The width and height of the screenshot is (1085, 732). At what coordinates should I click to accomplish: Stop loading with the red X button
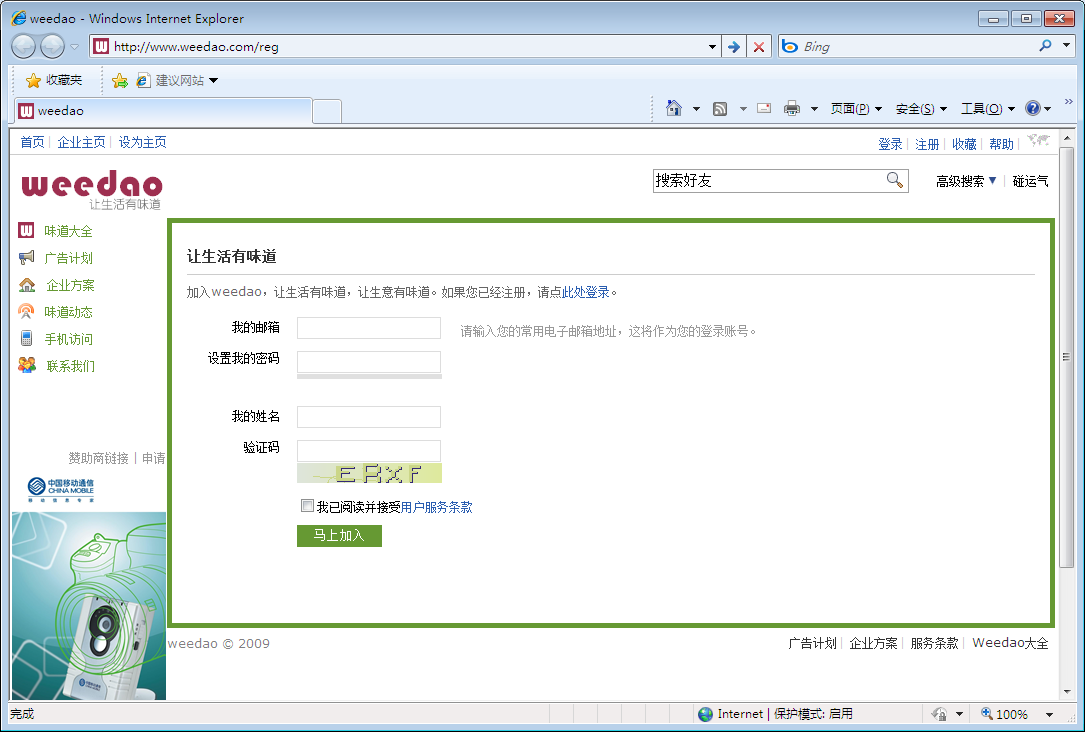(x=759, y=46)
